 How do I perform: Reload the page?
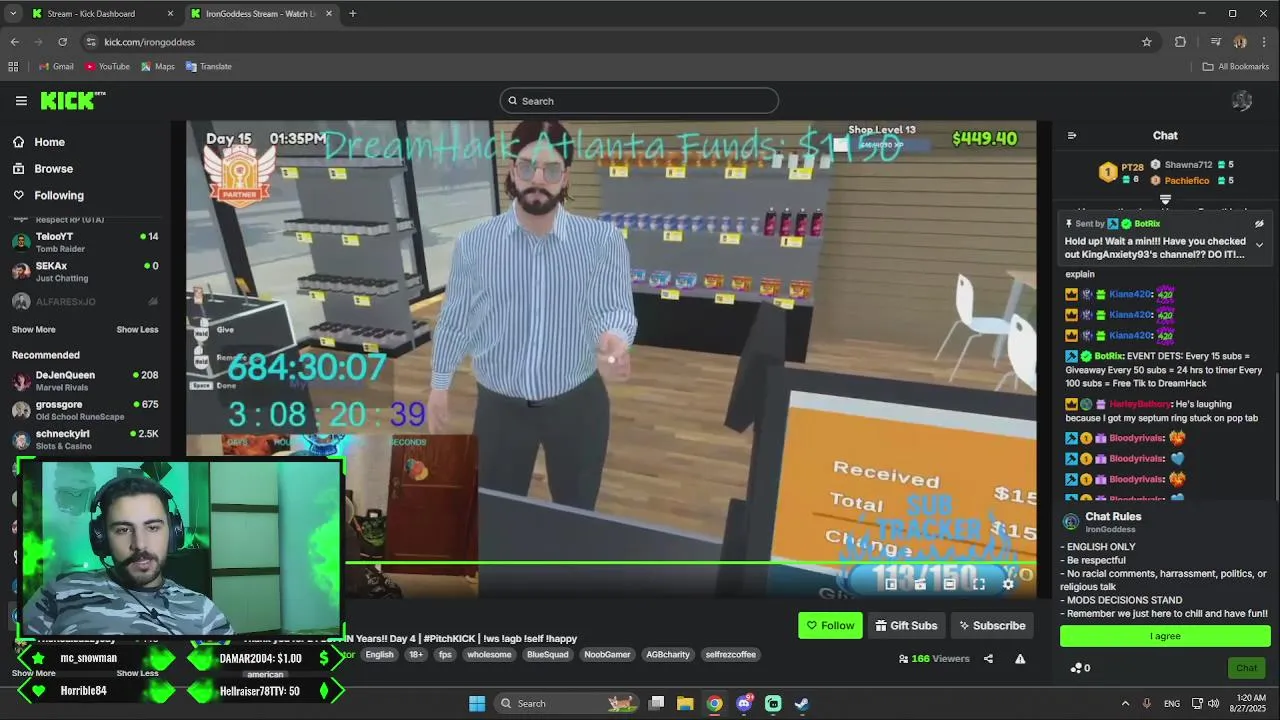tap(62, 42)
